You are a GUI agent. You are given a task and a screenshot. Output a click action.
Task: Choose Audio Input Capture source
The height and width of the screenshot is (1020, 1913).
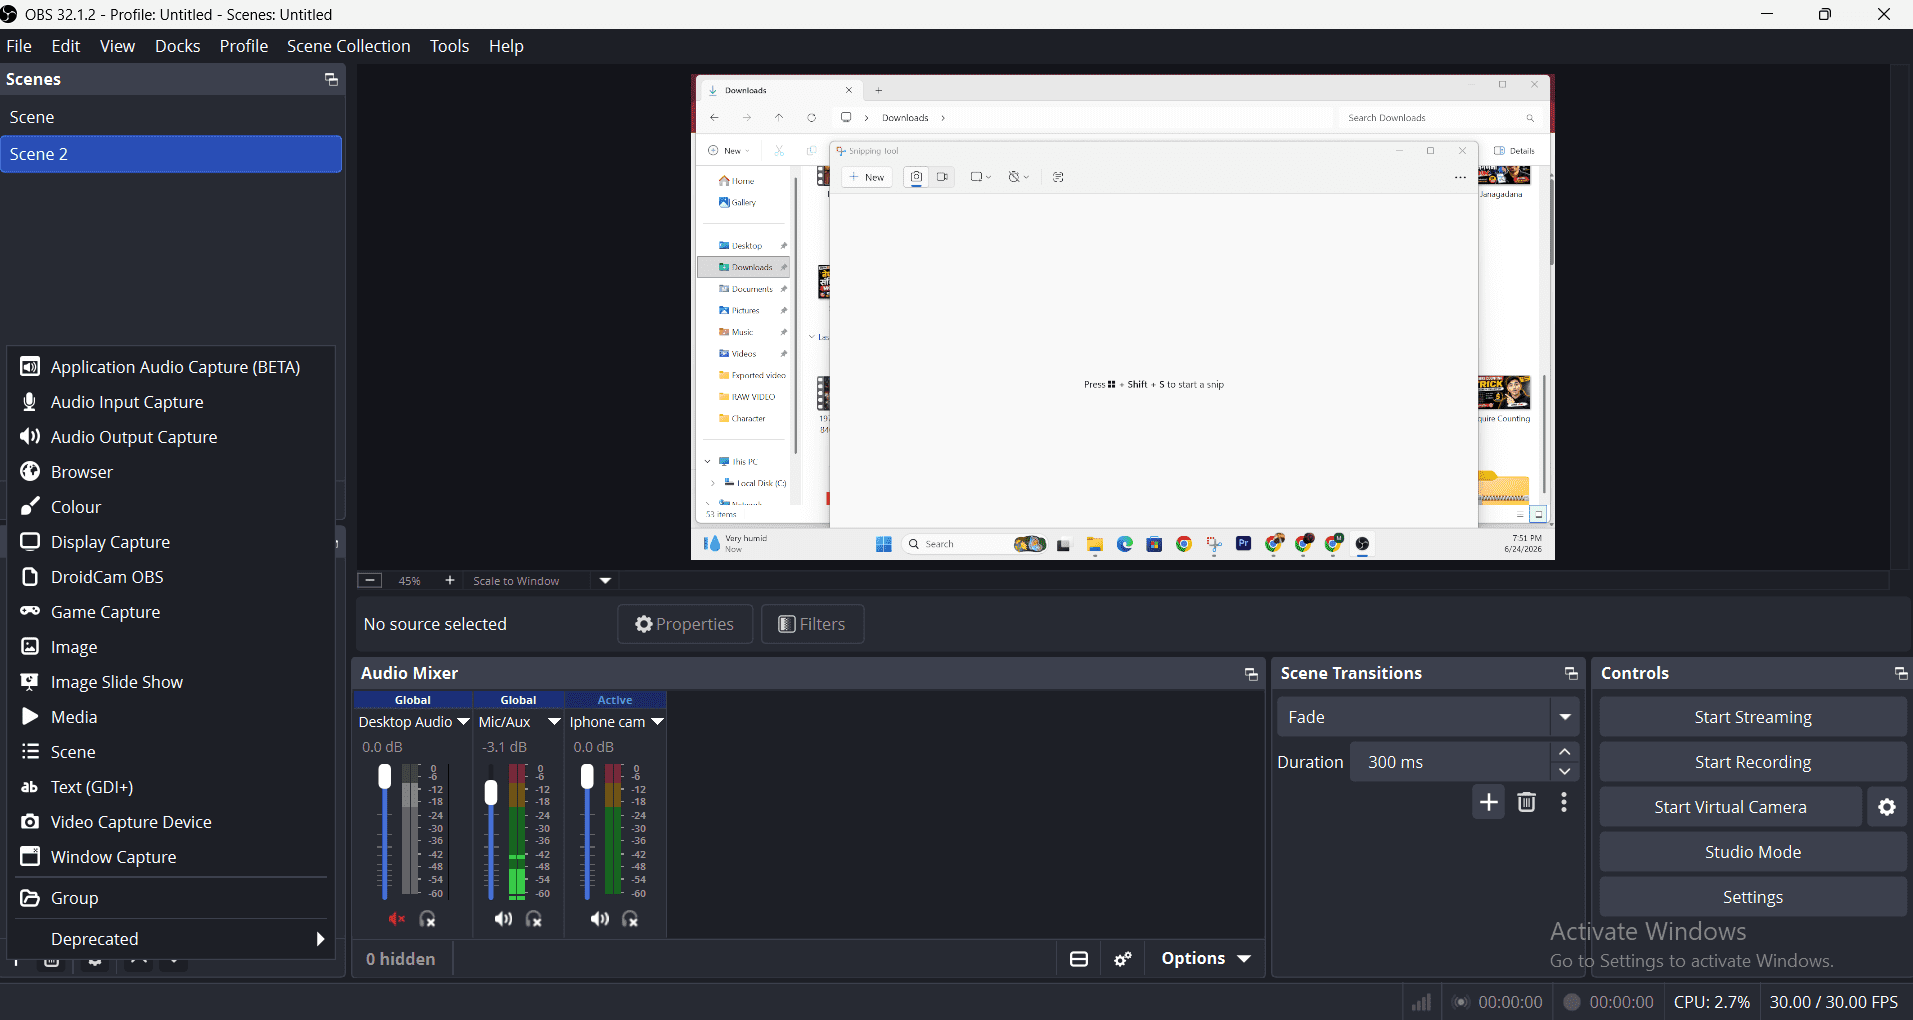[x=171, y=402]
